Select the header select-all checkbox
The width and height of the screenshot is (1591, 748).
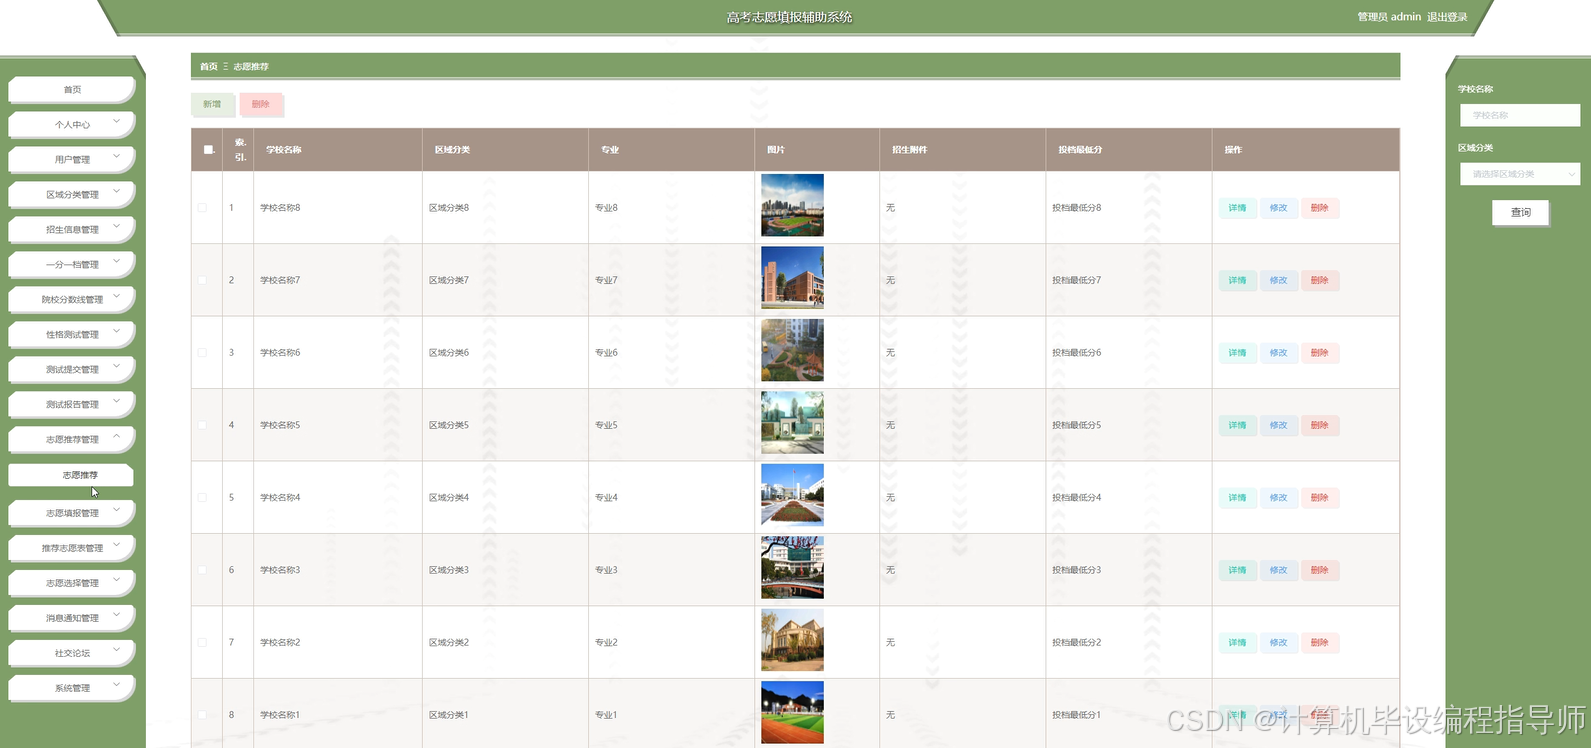[208, 150]
